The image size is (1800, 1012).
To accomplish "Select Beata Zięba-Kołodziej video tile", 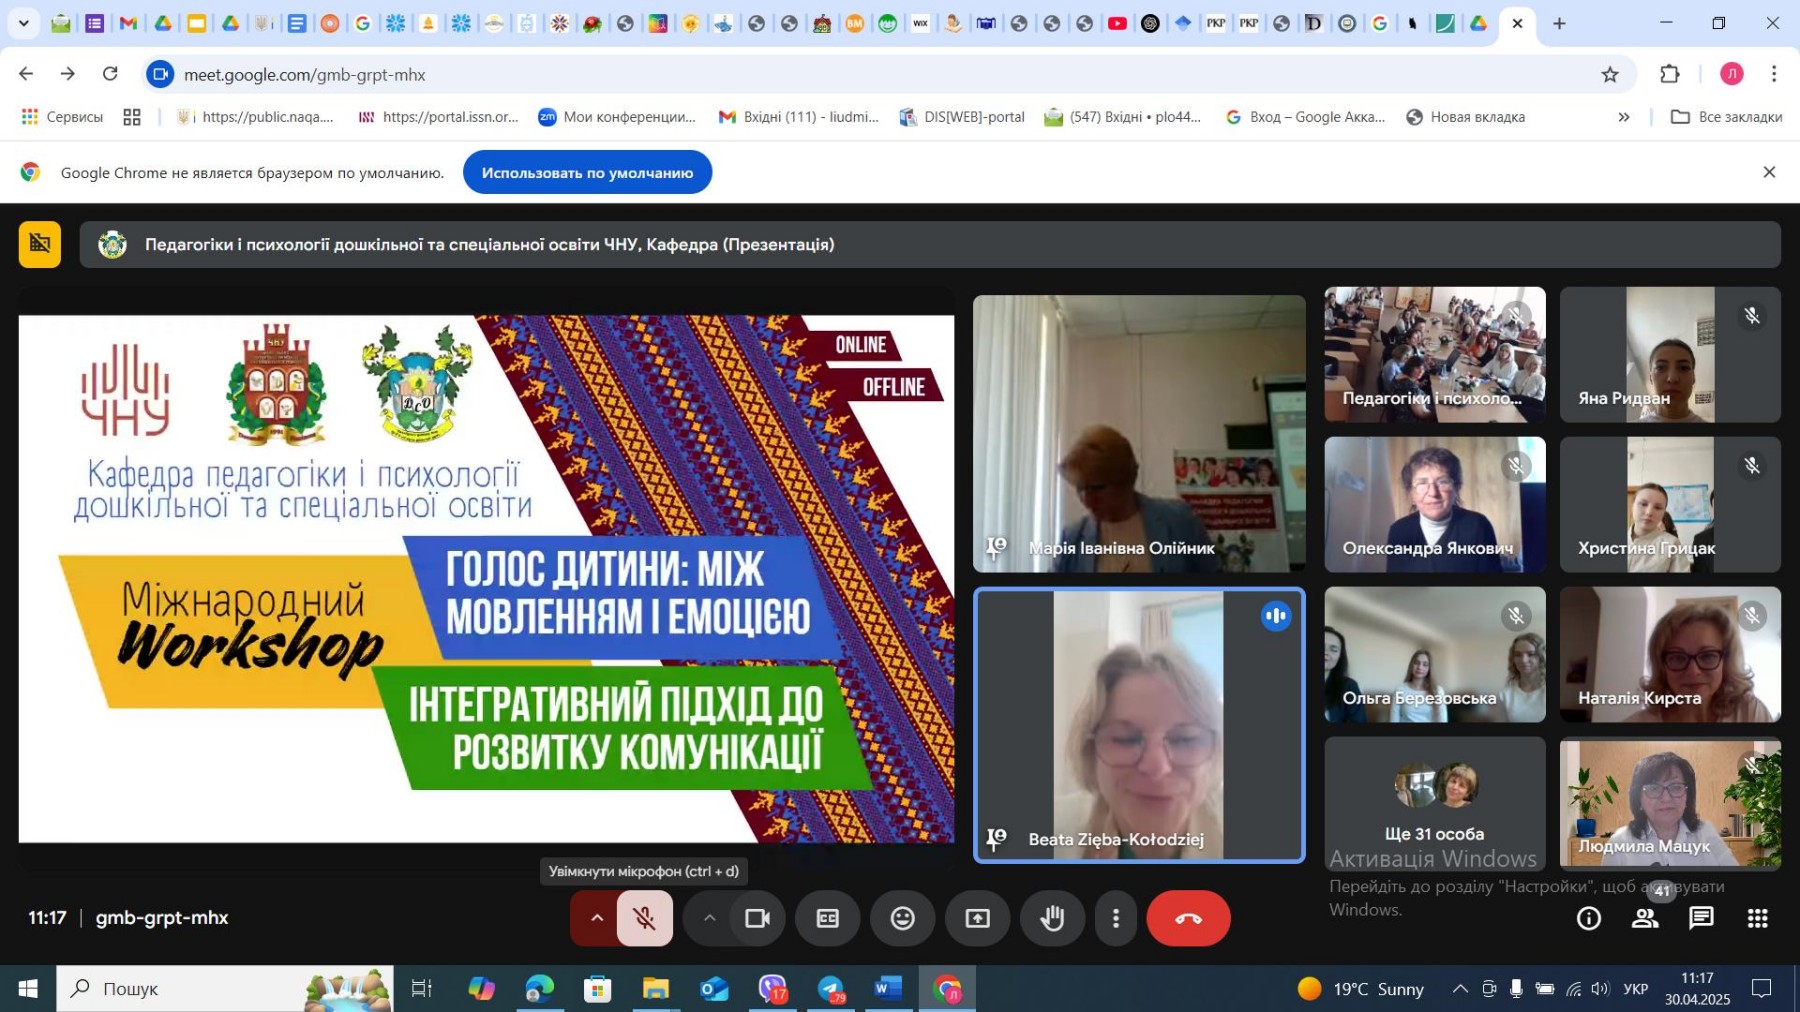I will tap(1139, 725).
